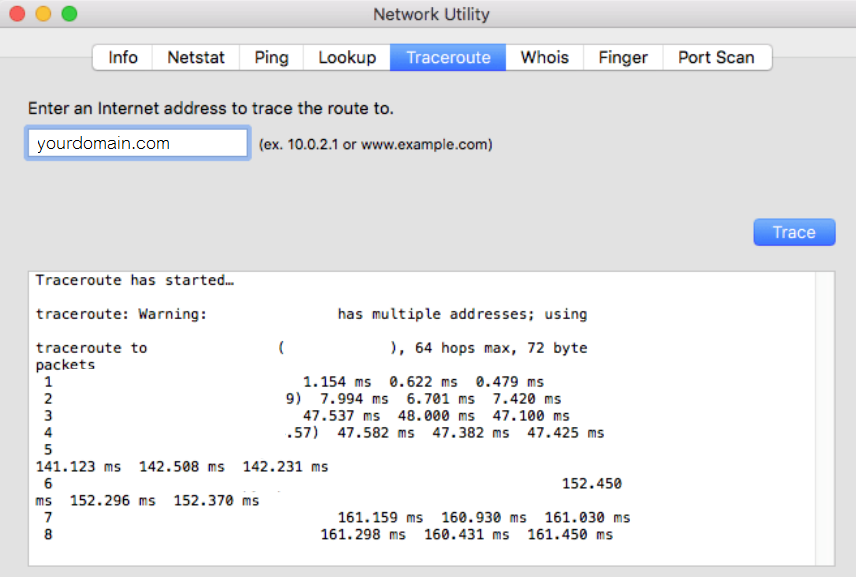Screen dimensions: 856x577
Task: Click the active Traceroute tab
Action: [x=448, y=57]
